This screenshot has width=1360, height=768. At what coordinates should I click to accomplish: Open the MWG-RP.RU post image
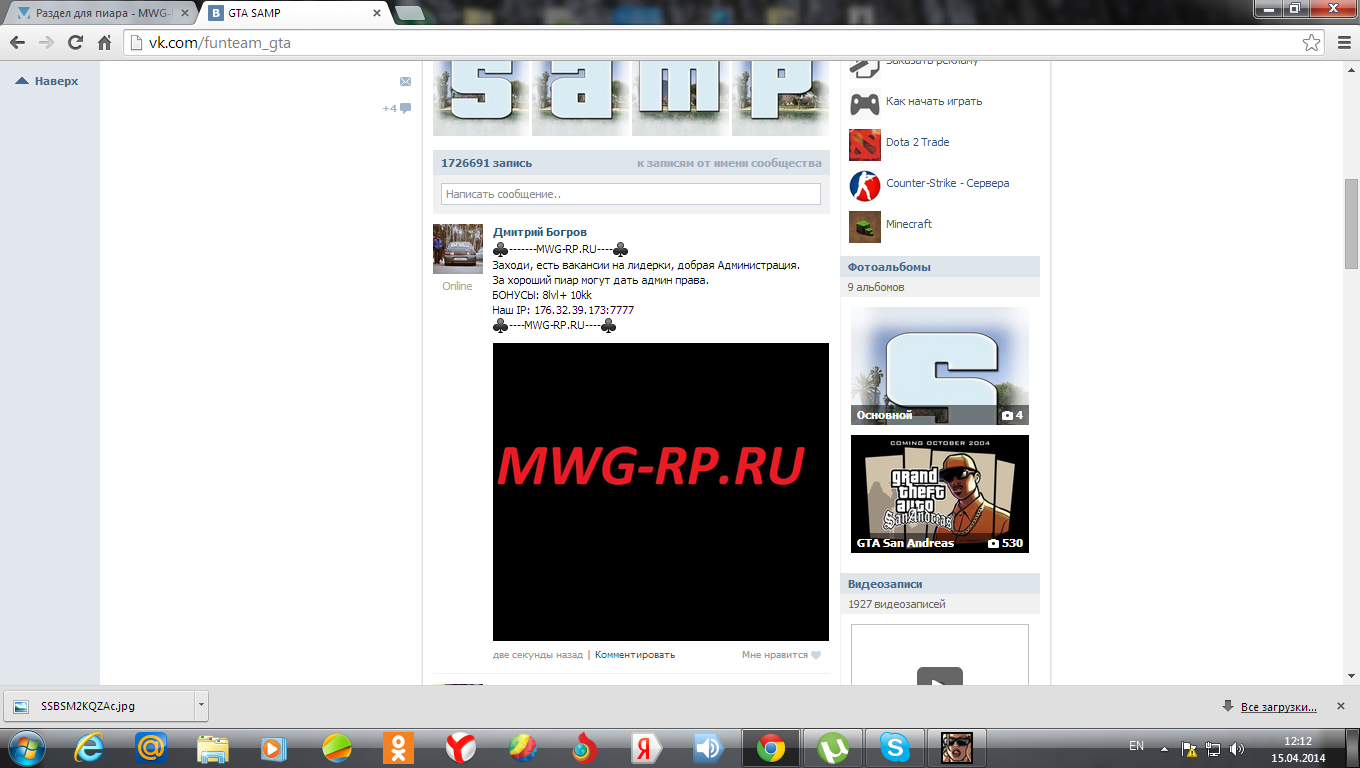[661, 492]
